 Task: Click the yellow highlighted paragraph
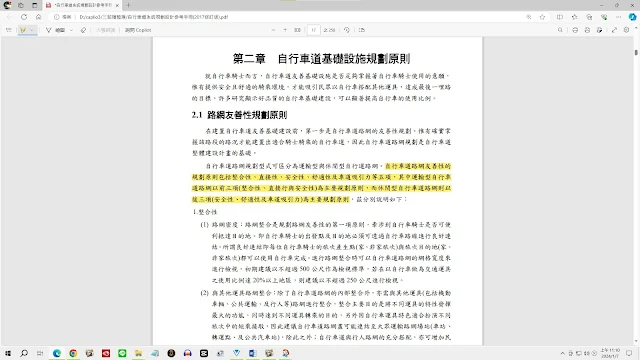[x=321, y=182]
